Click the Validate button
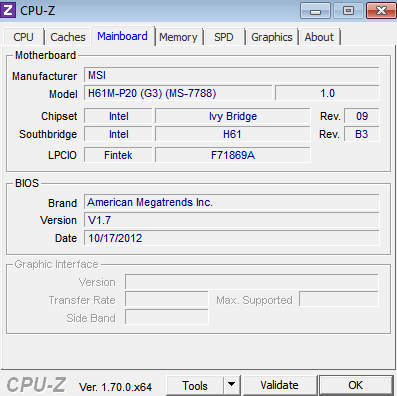The image size is (397, 396). (279, 385)
